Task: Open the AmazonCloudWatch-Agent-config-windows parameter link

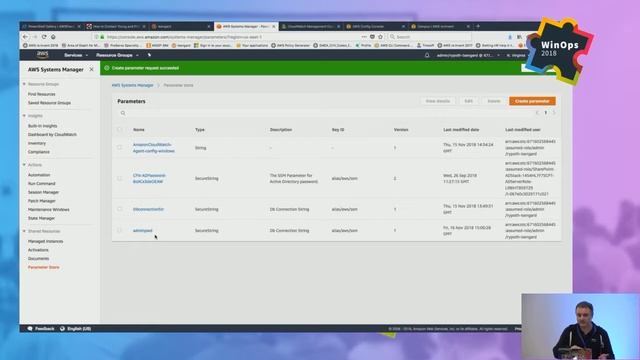Action: pos(153,148)
